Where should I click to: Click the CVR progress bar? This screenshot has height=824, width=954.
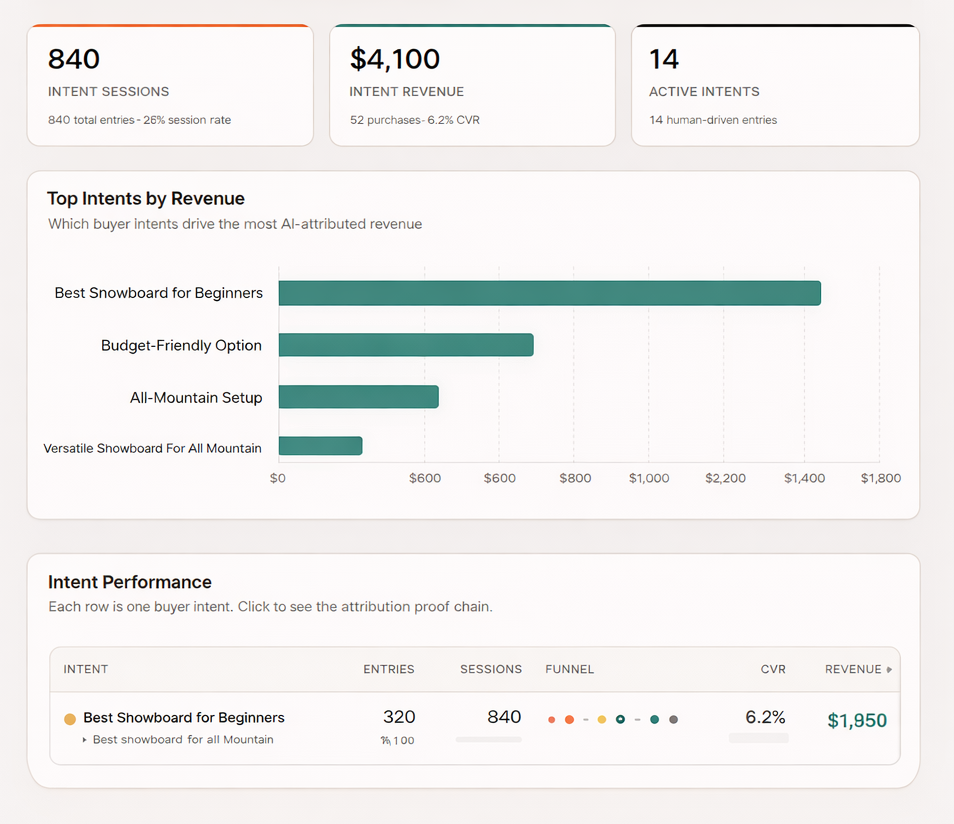coord(758,737)
